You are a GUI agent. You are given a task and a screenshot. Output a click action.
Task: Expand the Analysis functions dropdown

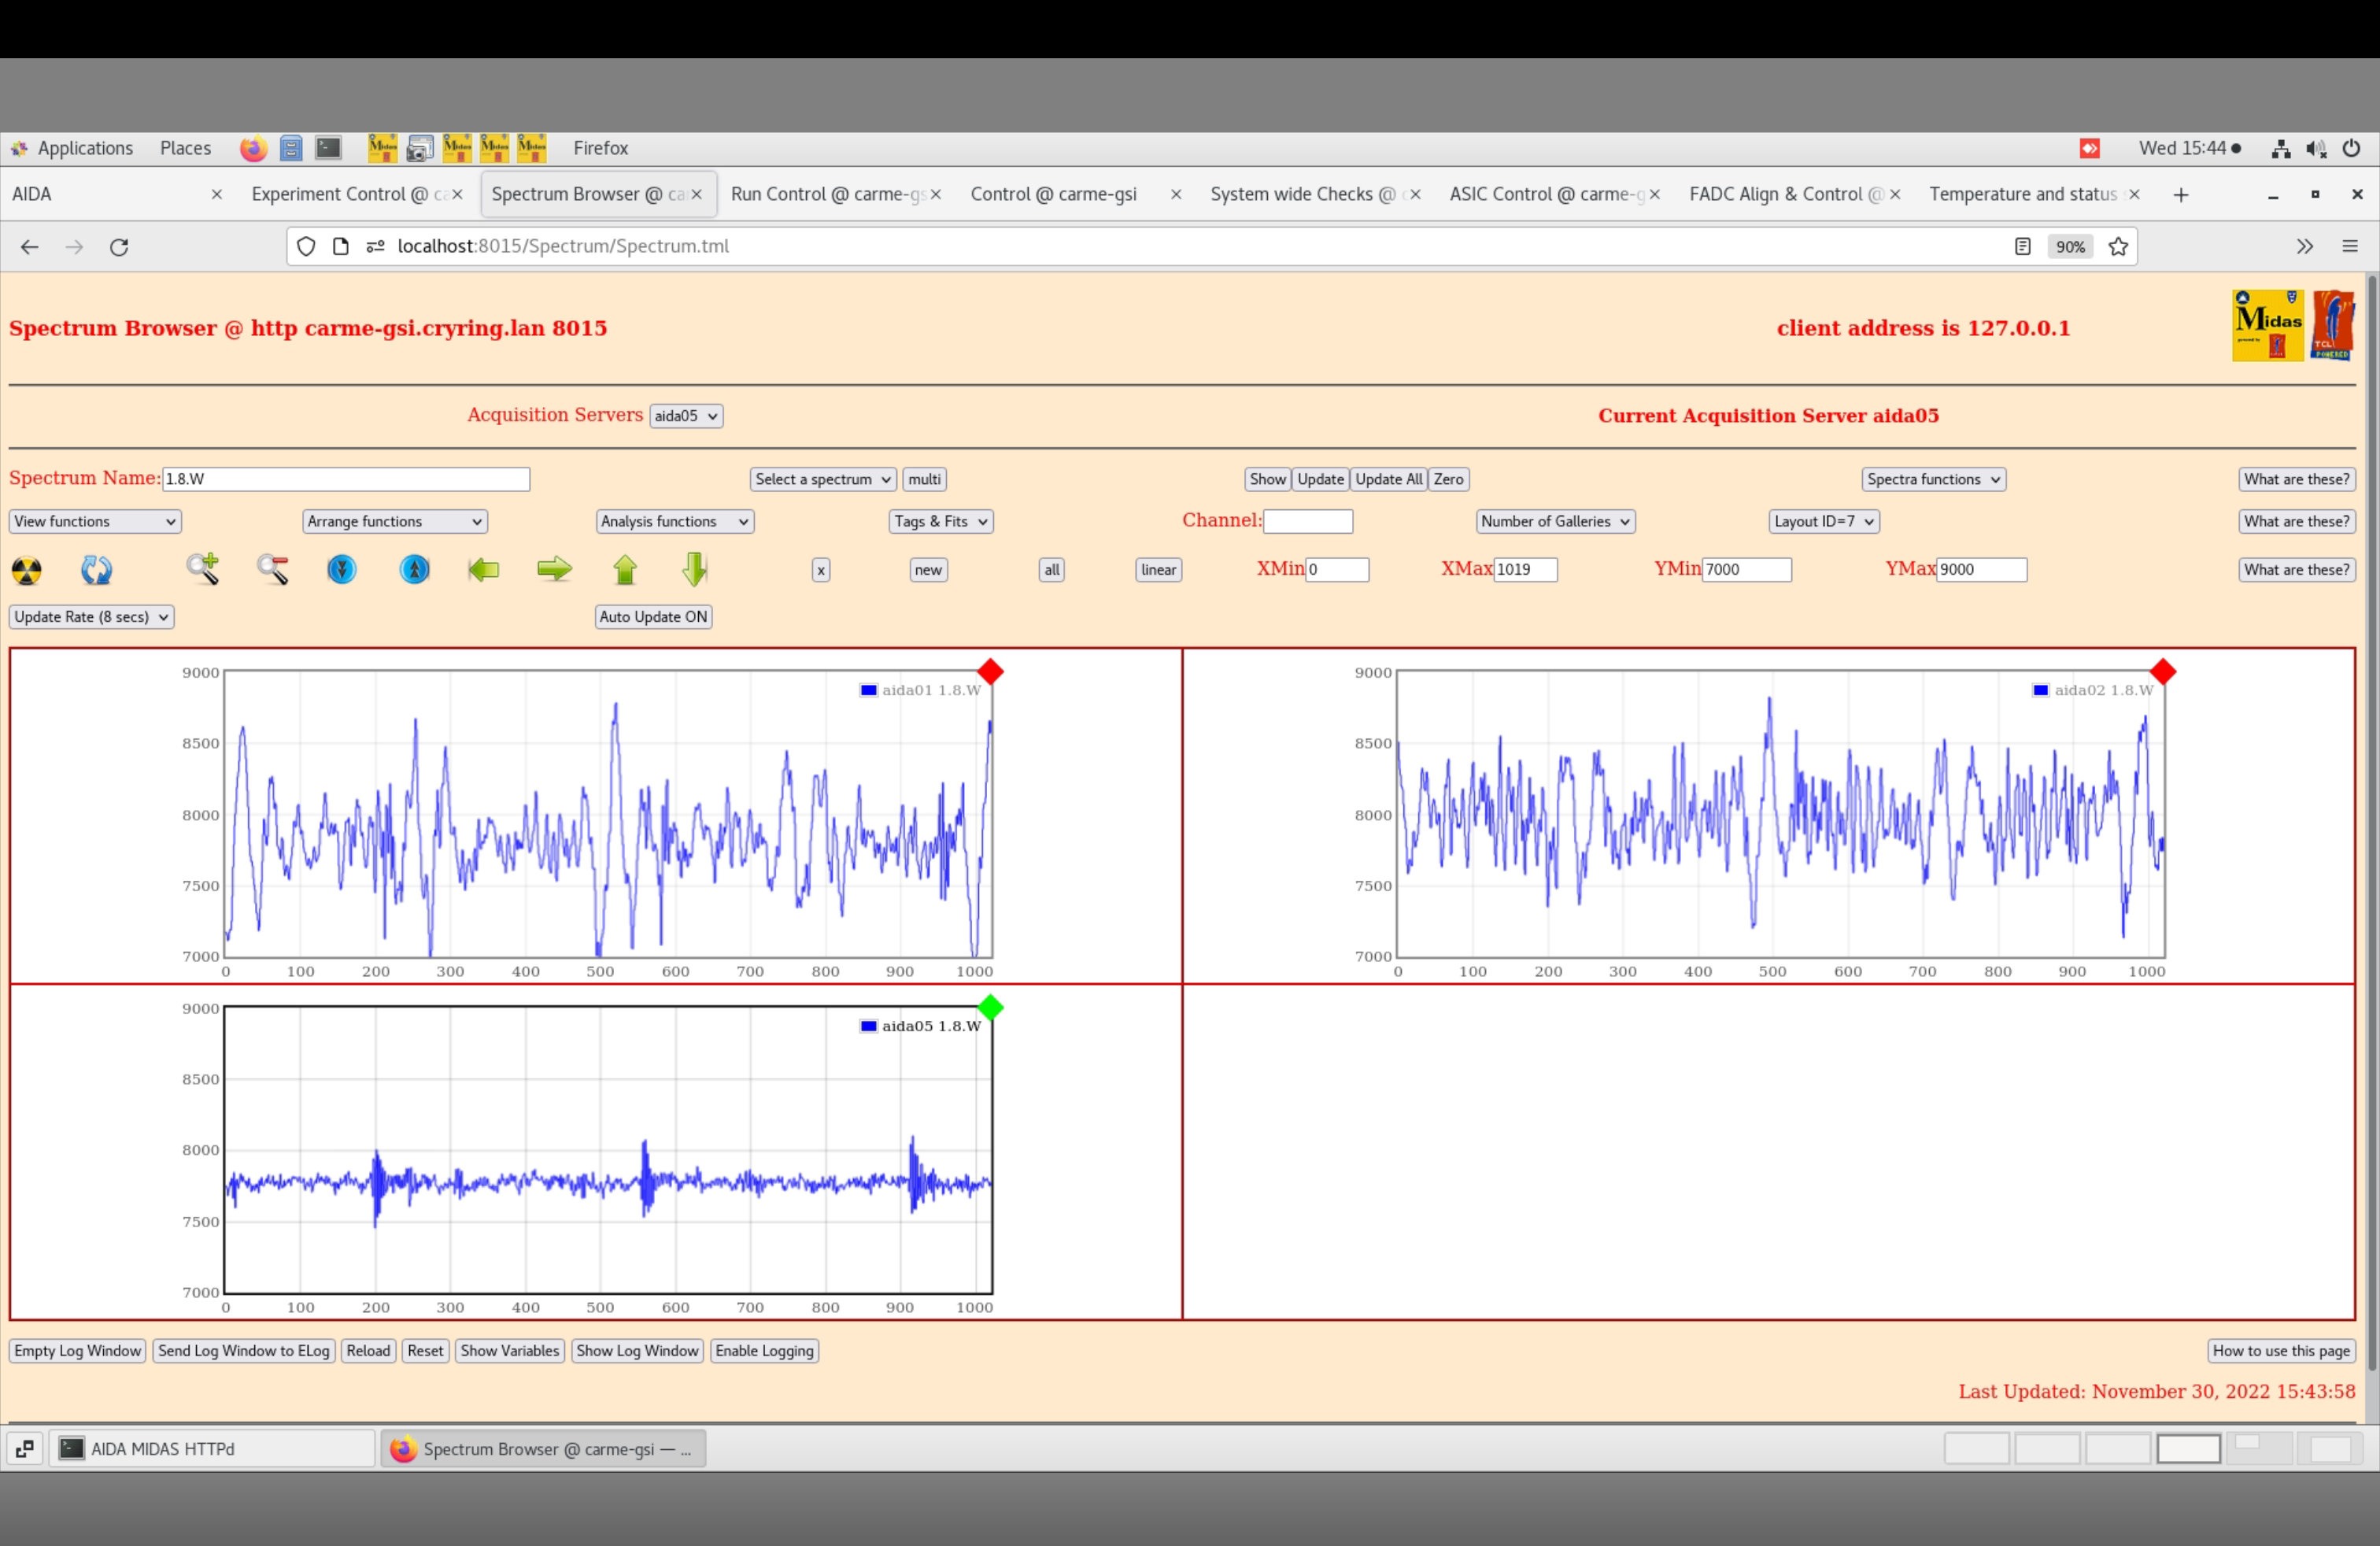675,522
